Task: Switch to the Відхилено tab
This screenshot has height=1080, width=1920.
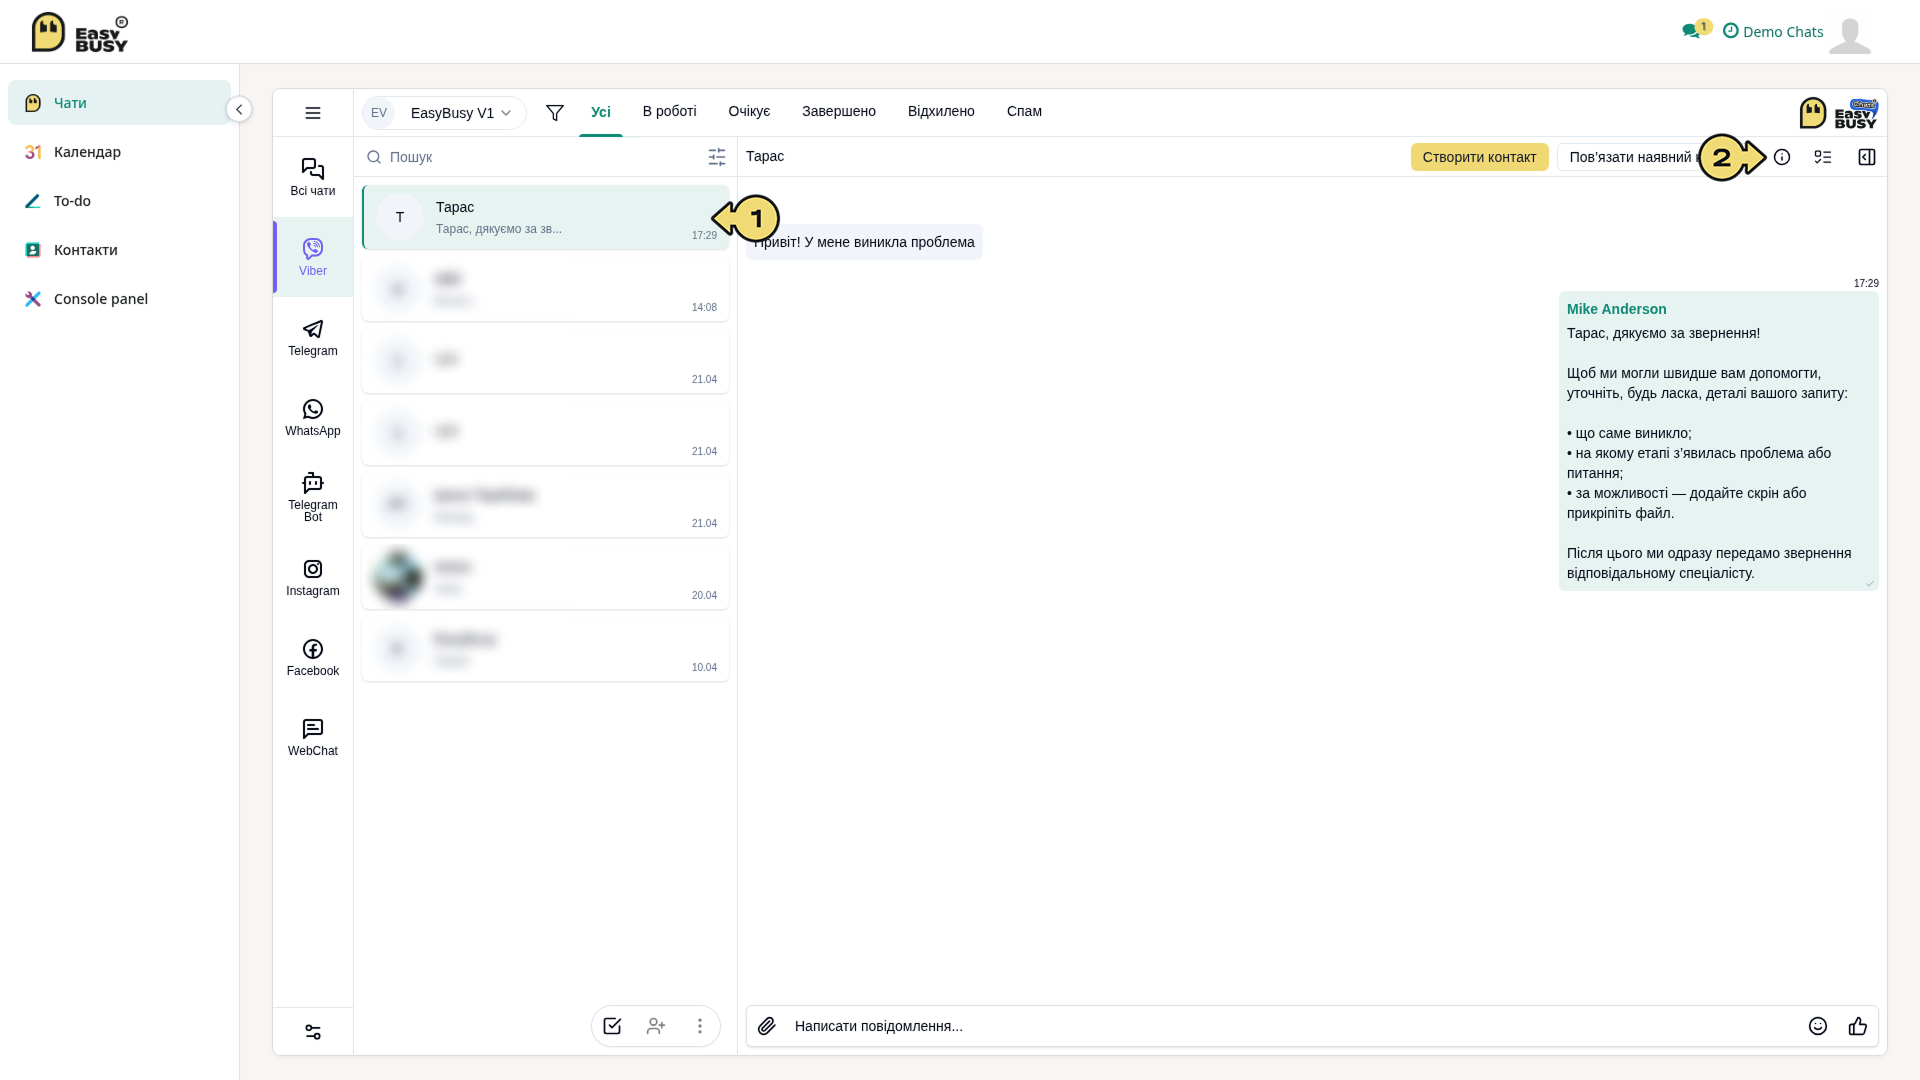Action: pyautogui.click(x=941, y=111)
